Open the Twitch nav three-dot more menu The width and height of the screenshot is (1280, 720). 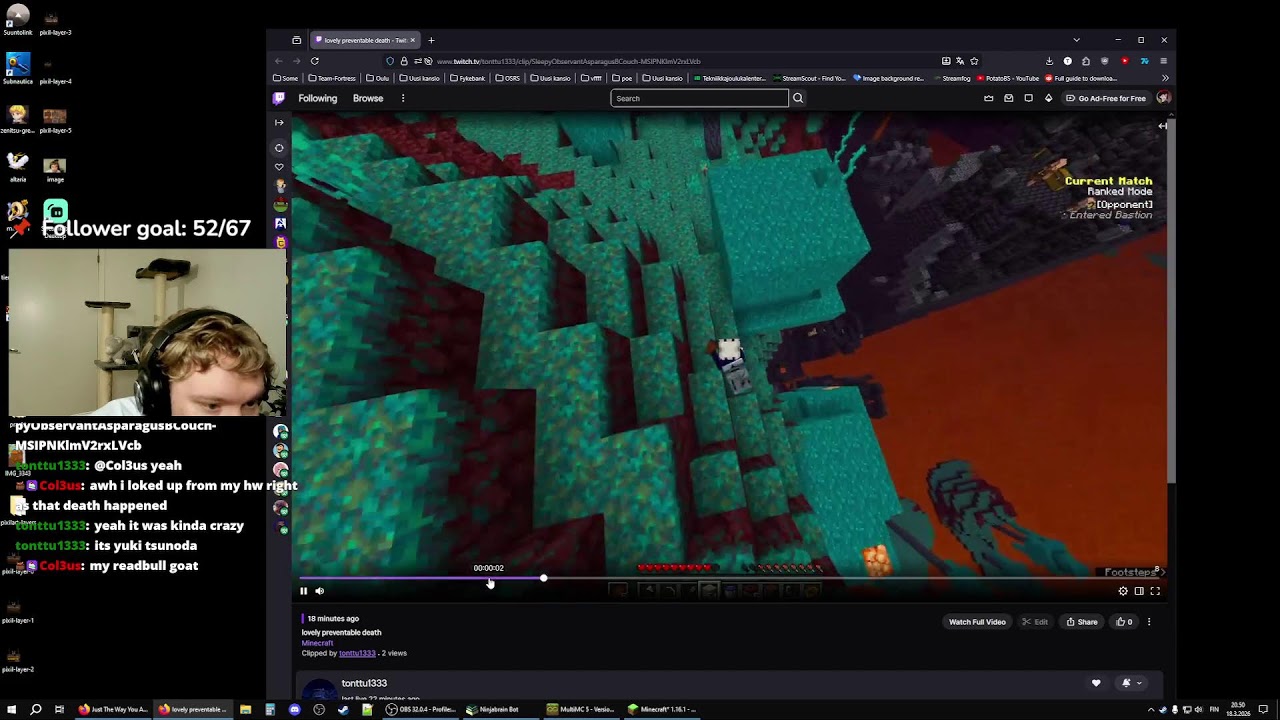click(x=403, y=98)
